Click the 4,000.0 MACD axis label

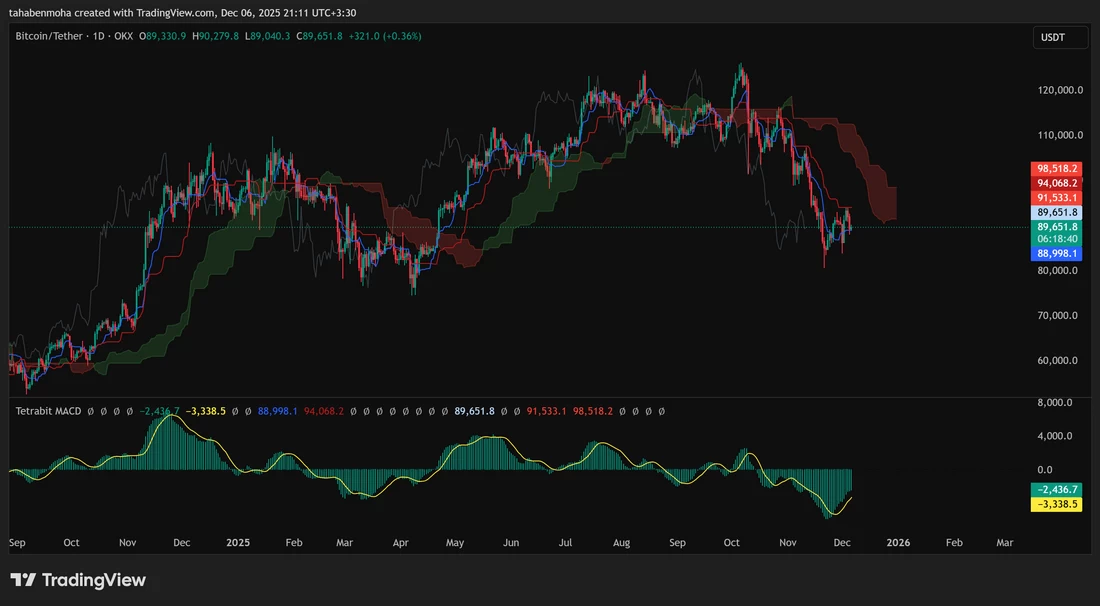[1054, 436]
